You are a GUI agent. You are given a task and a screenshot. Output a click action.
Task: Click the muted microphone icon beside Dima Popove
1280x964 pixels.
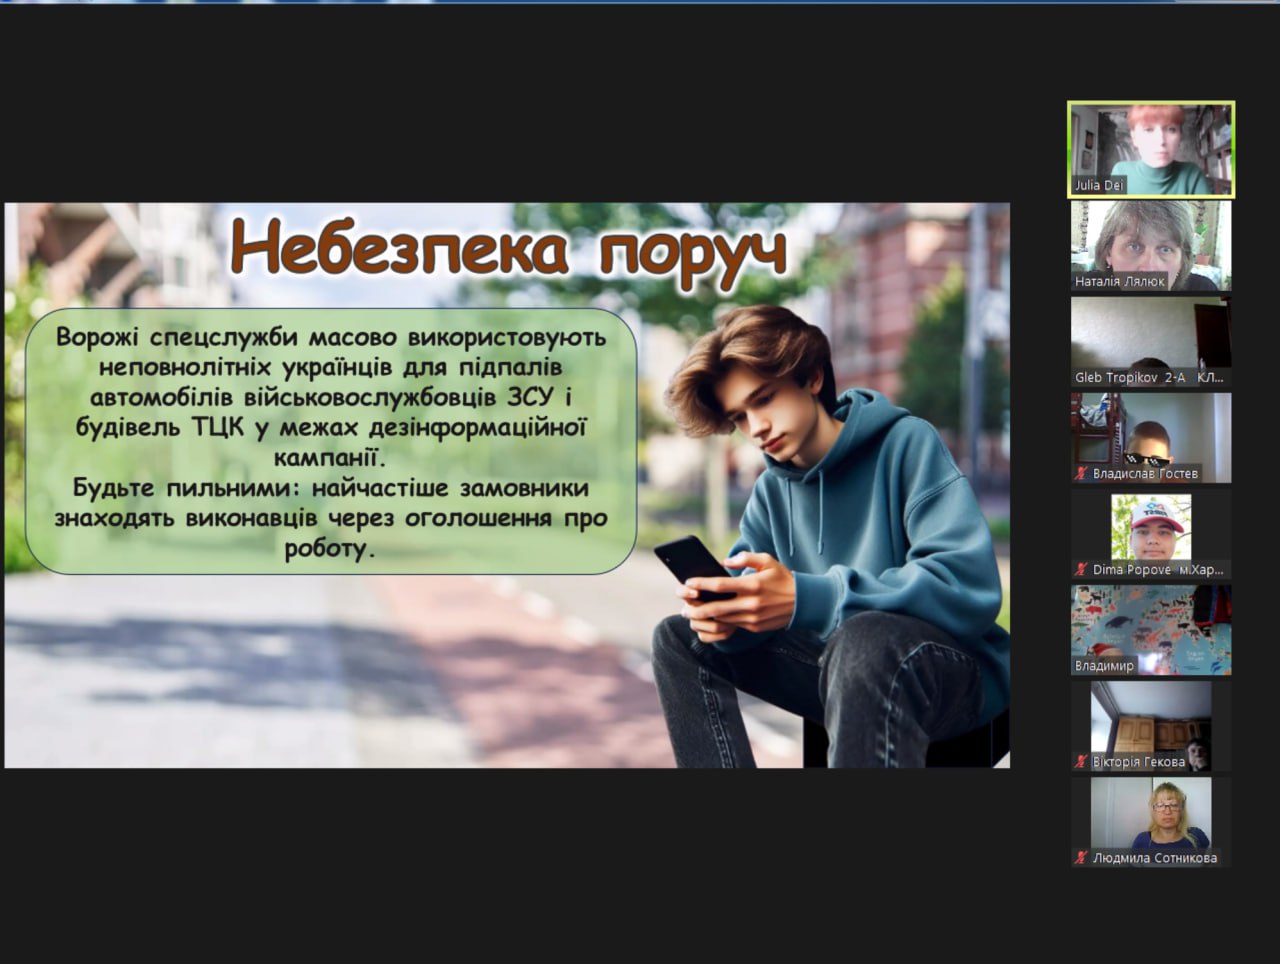pyautogui.click(x=1080, y=570)
